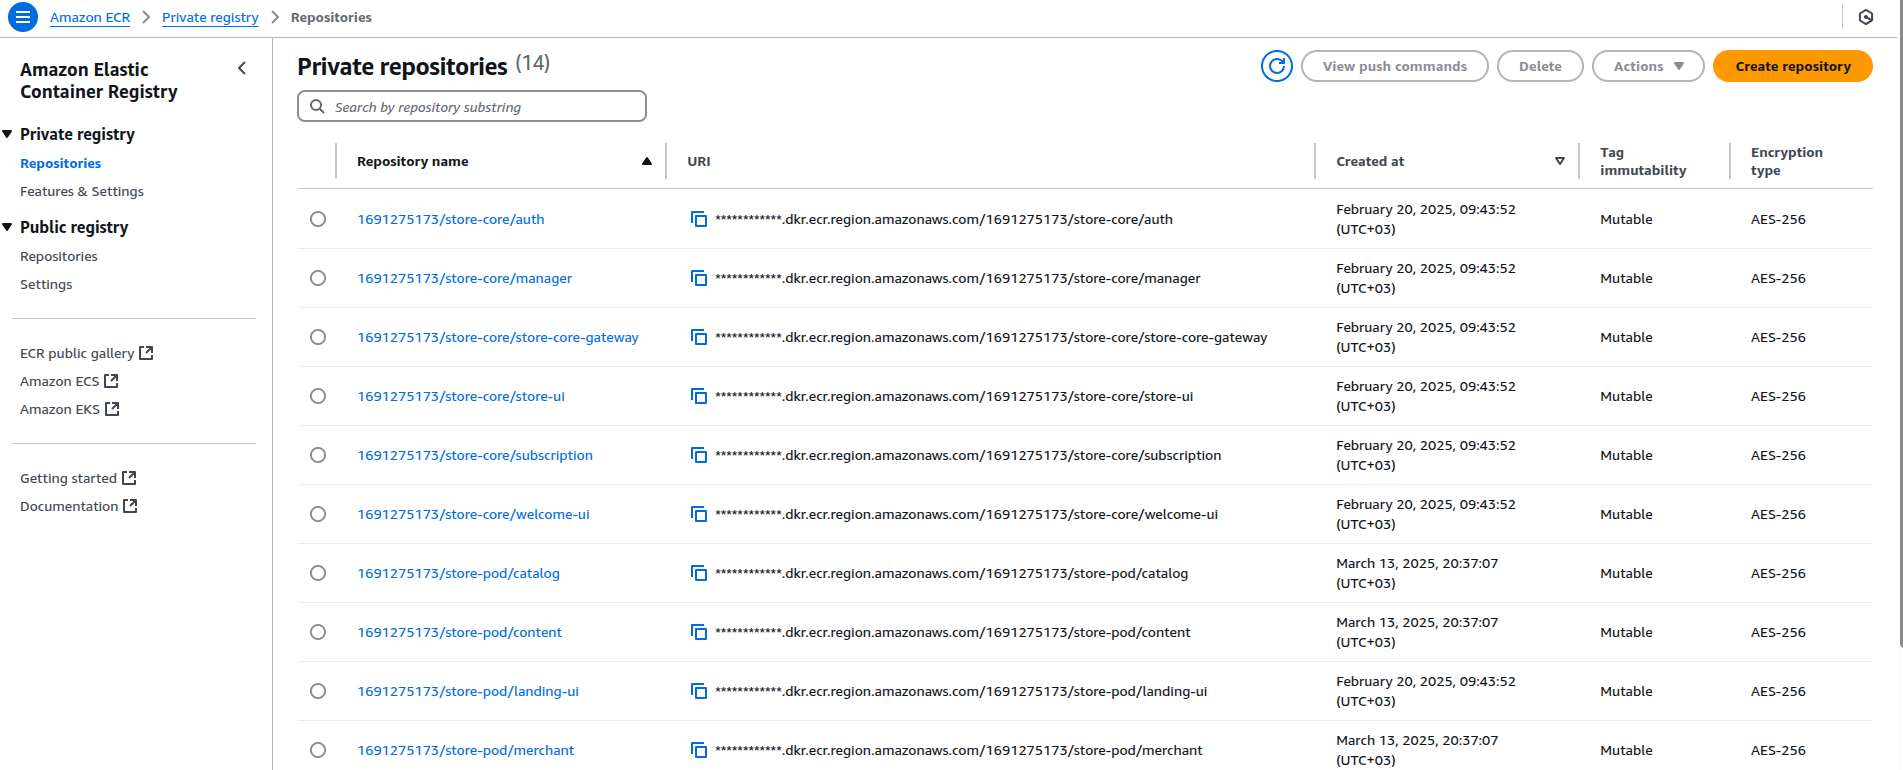The height and width of the screenshot is (770, 1903).
Task: Select radio button for store-pod/content
Action: (318, 632)
